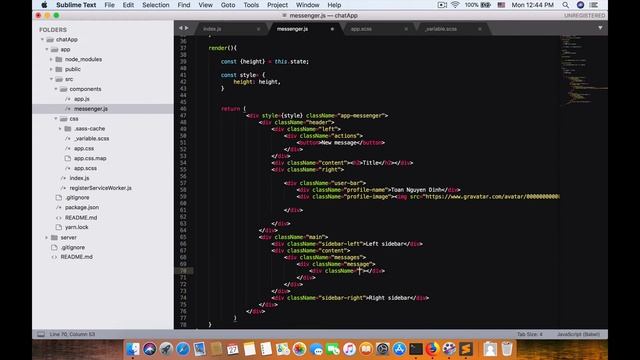Click unsaved dot on messenger.js tab
Viewport: 640px width, 360px height.
click(x=332, y=29)
